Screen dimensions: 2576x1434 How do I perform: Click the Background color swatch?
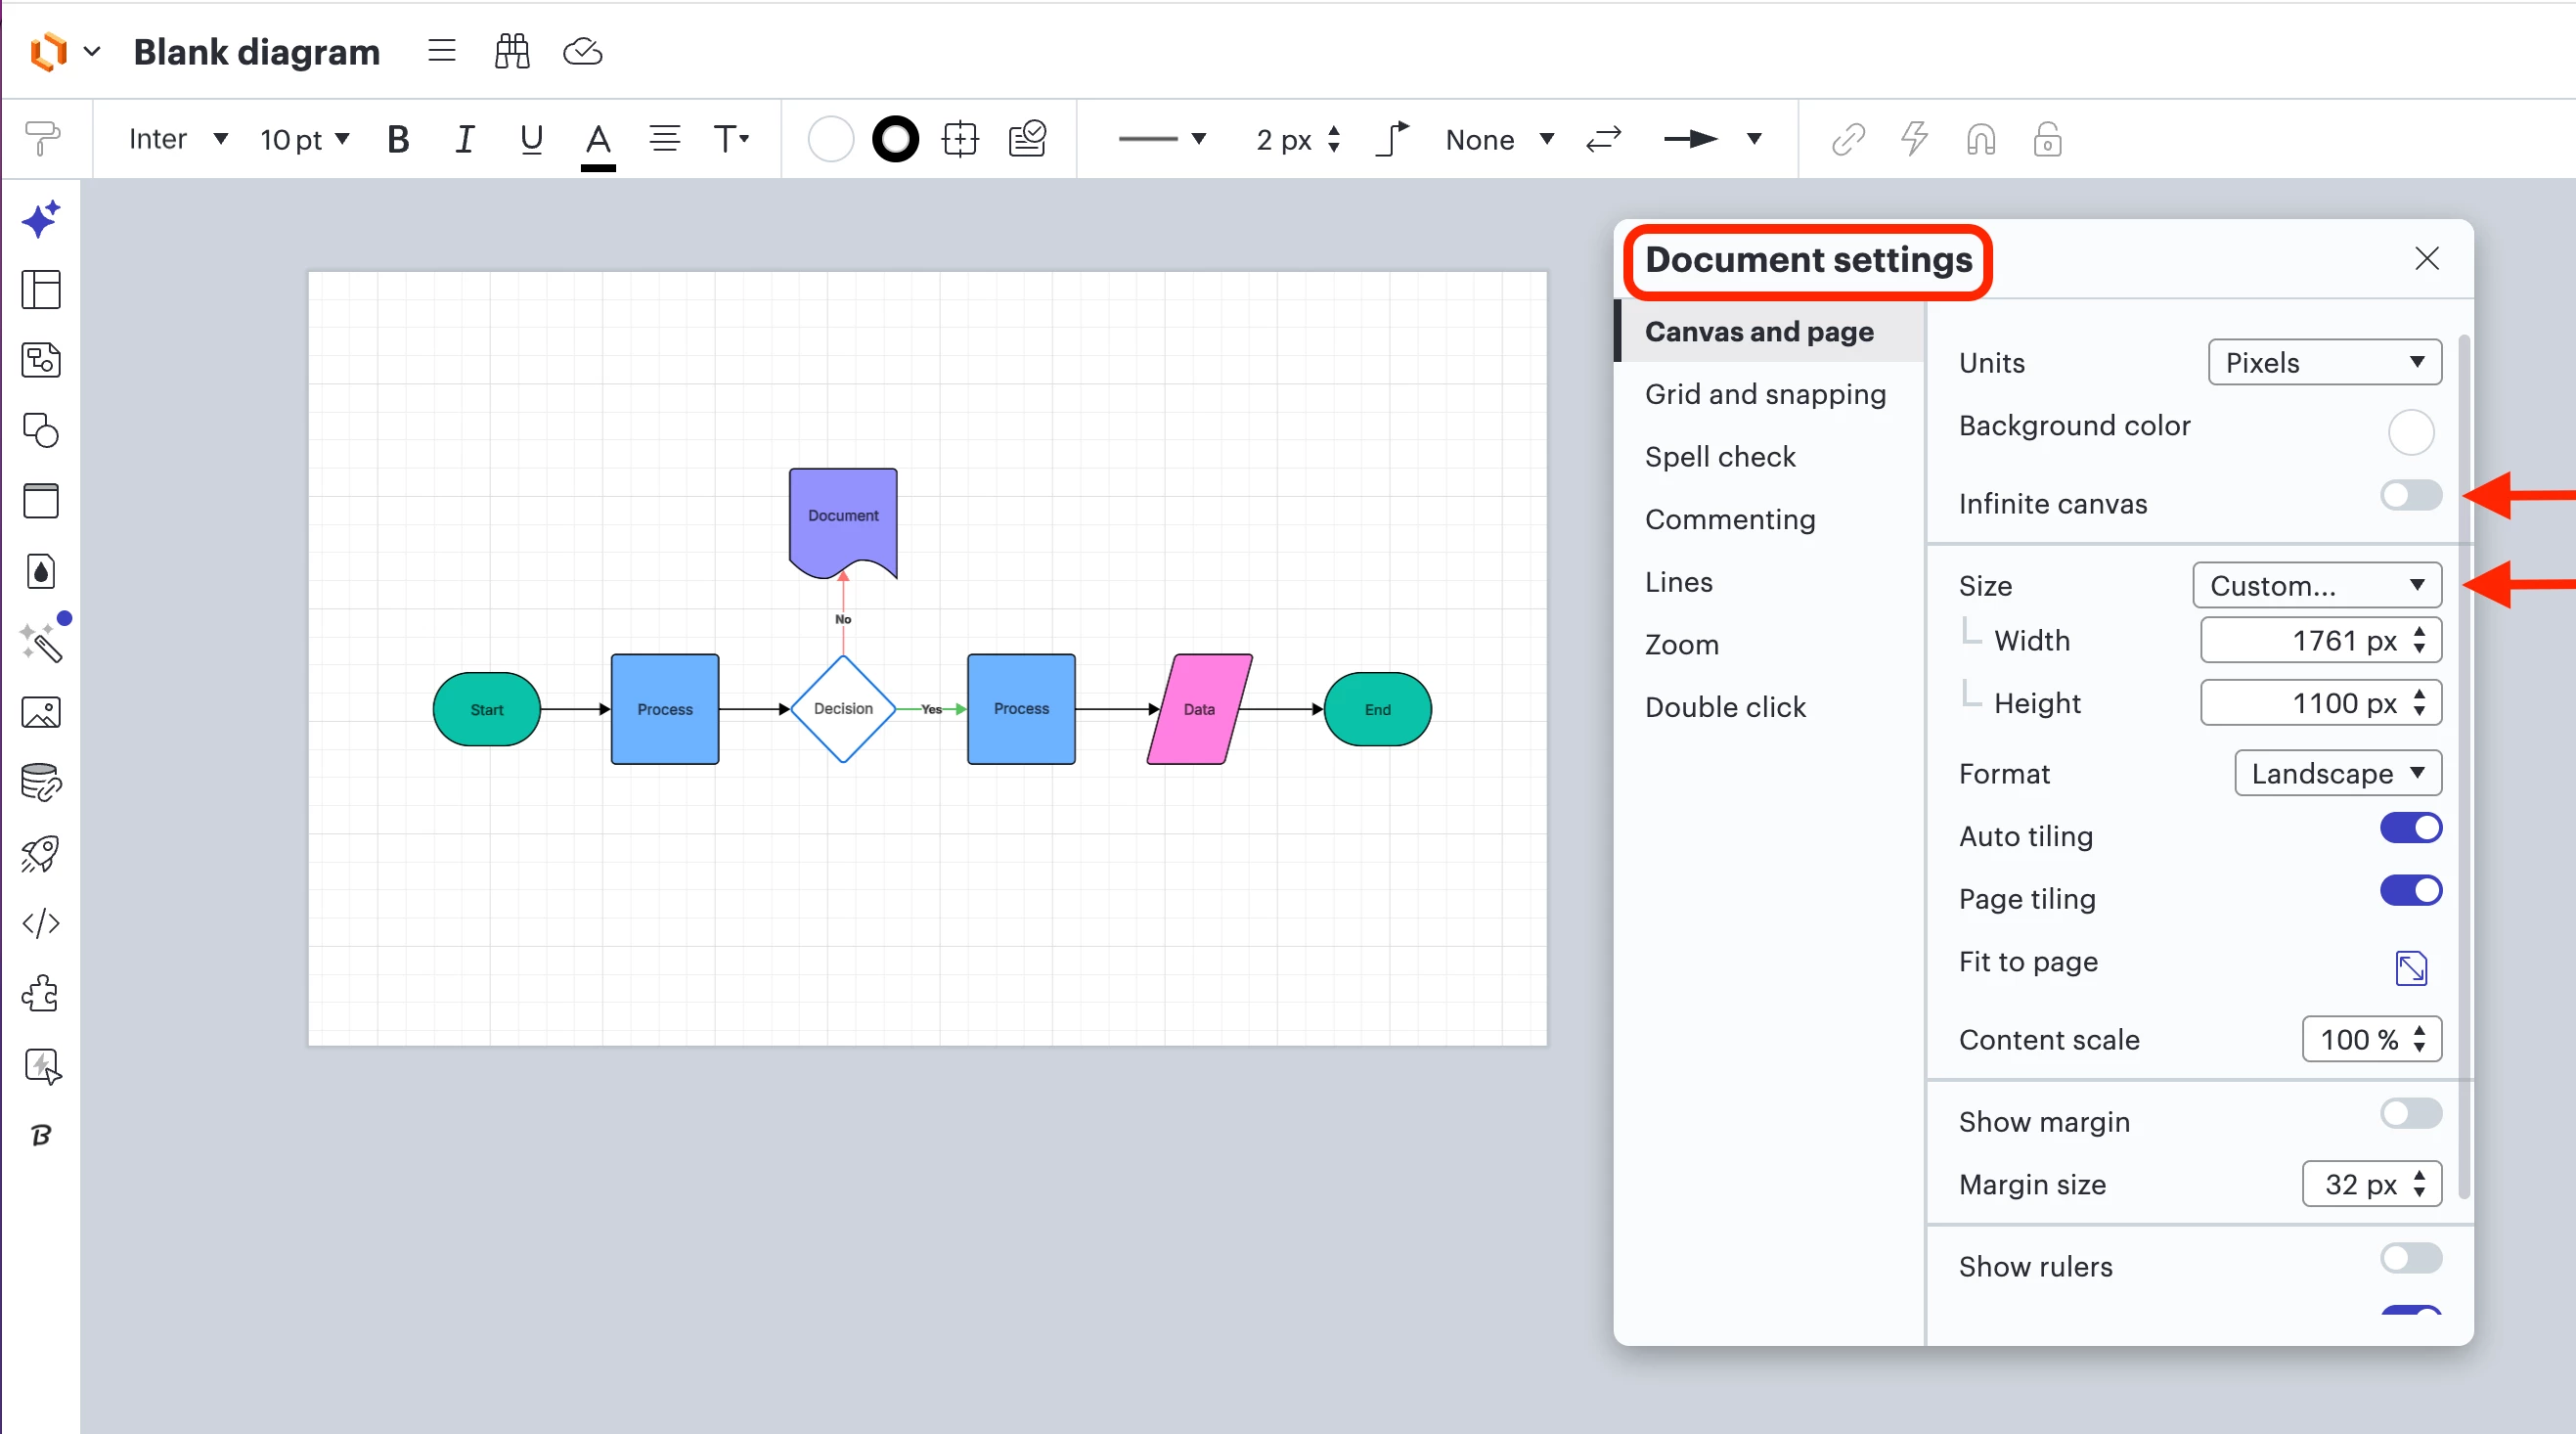tap(2411, 432)
